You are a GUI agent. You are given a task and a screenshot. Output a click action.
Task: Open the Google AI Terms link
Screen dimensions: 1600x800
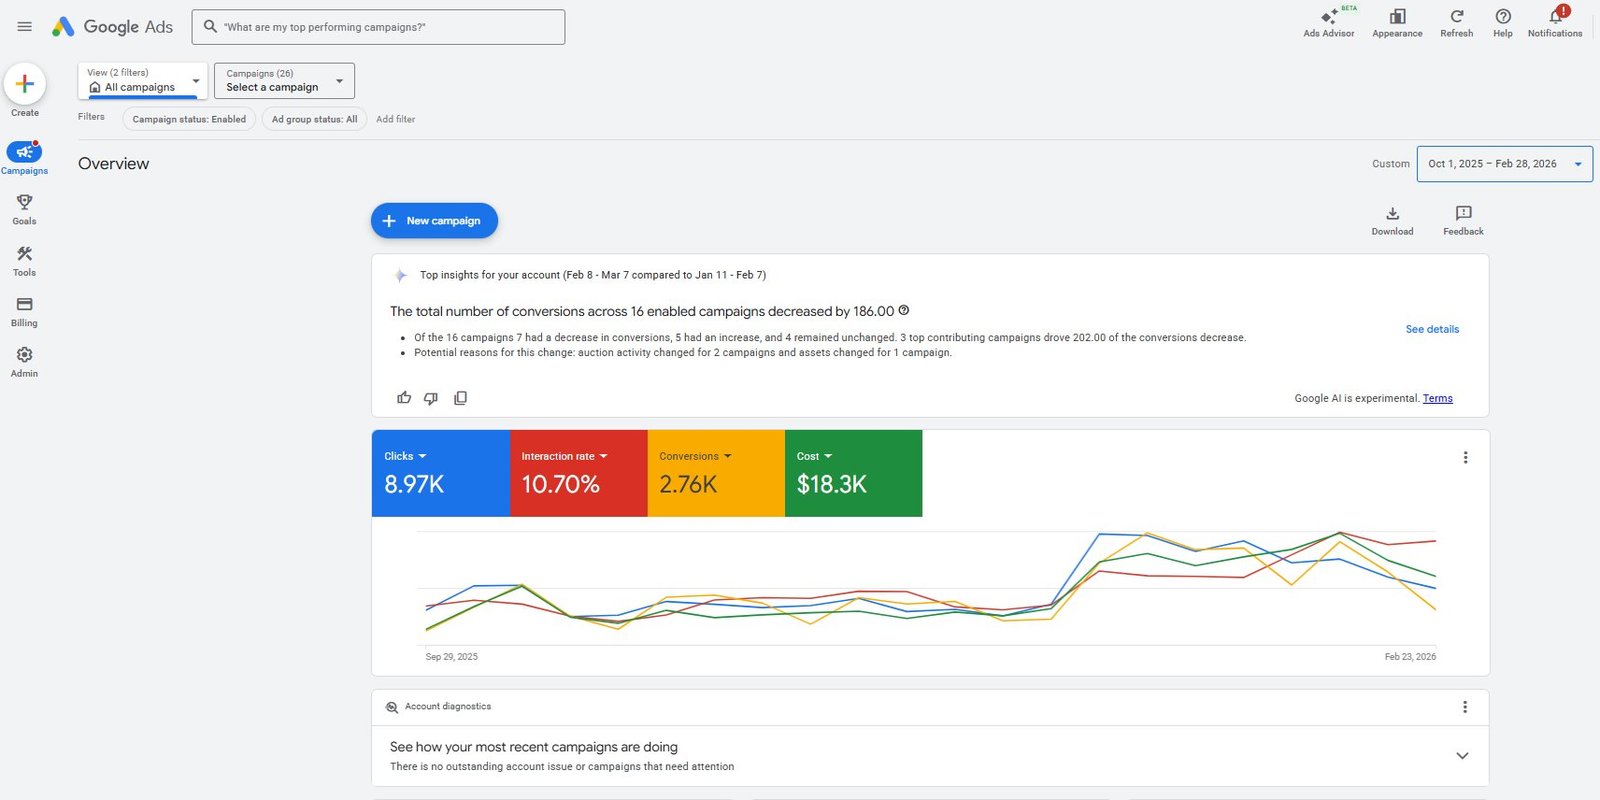click(x=1438, y=398)
